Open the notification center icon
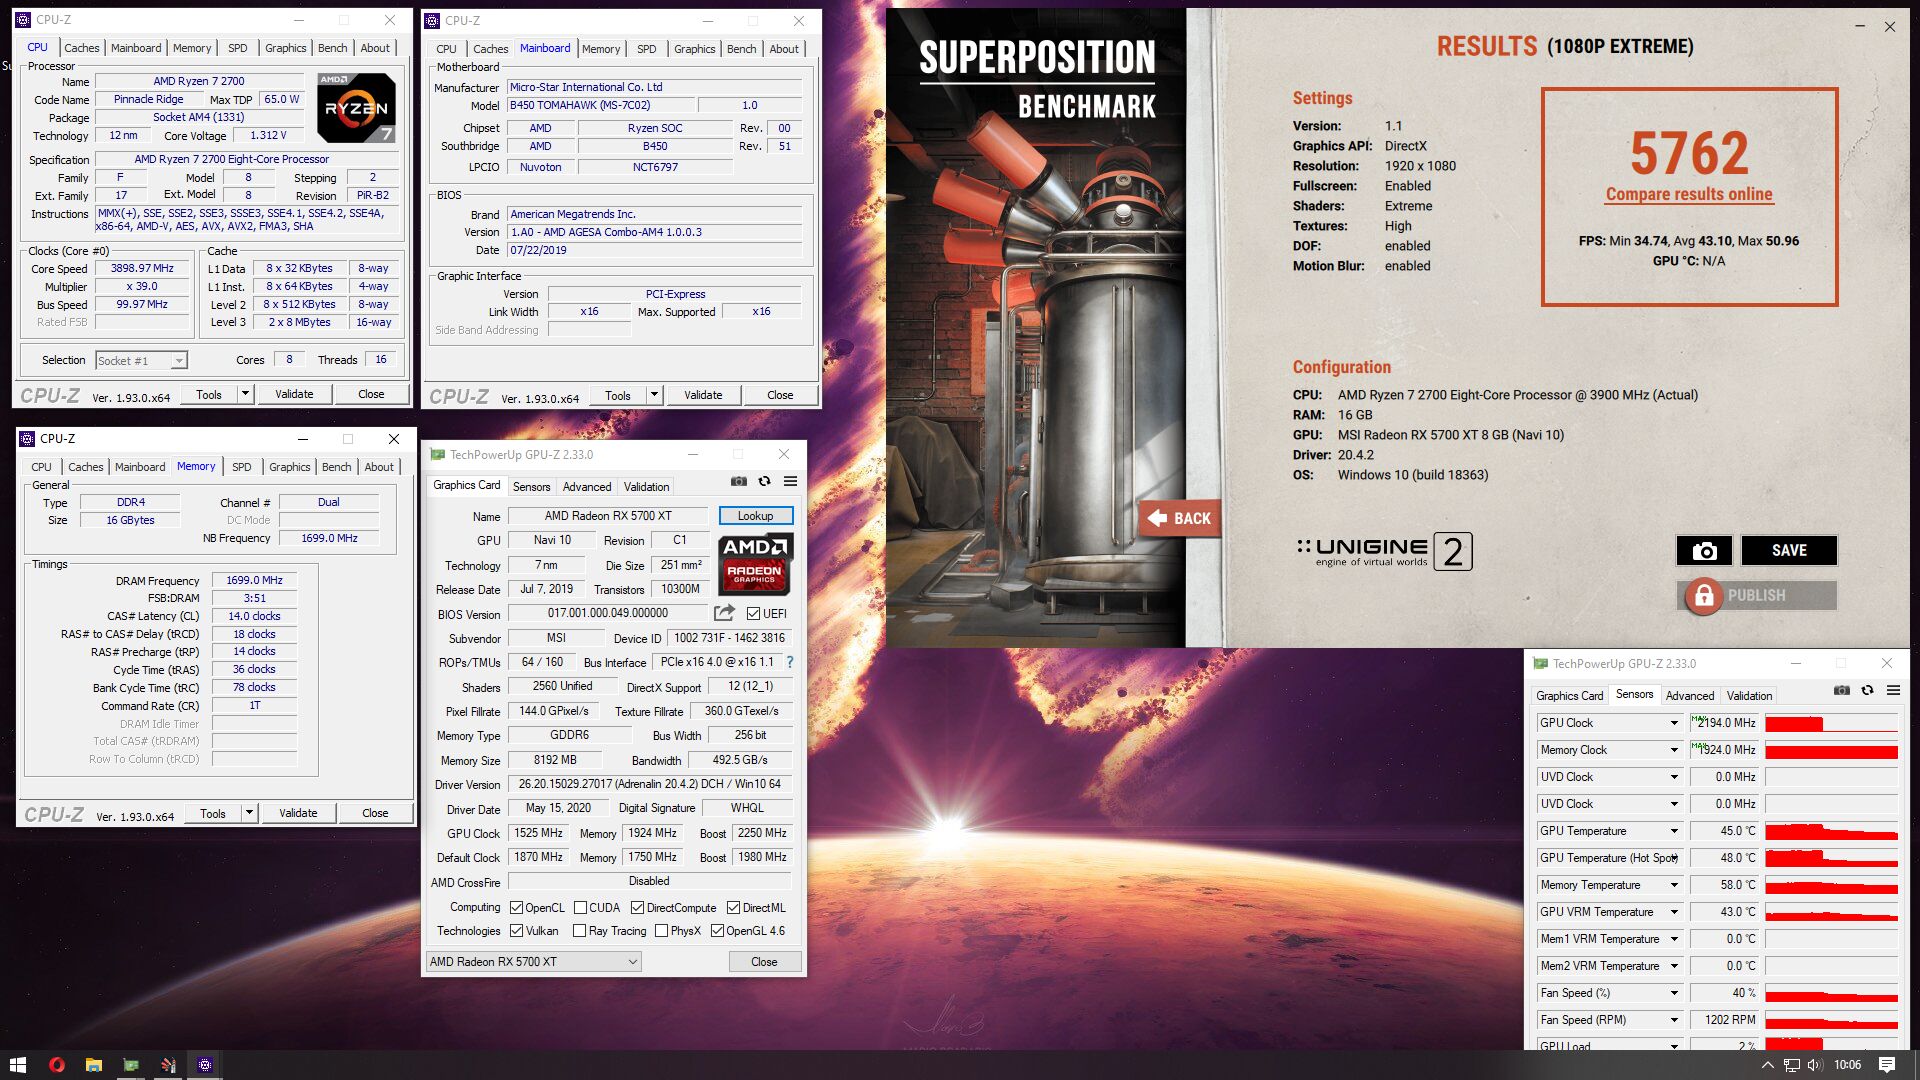The image size is (1920, 1080). click(x=1887, y=1065)
